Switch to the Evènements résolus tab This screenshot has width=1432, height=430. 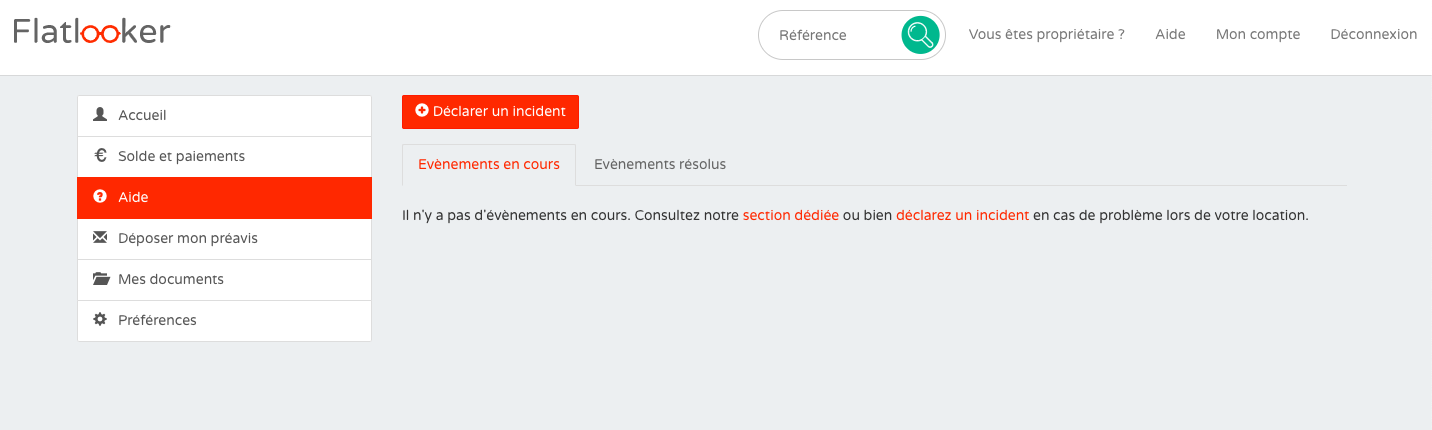(x=660, y=164)
